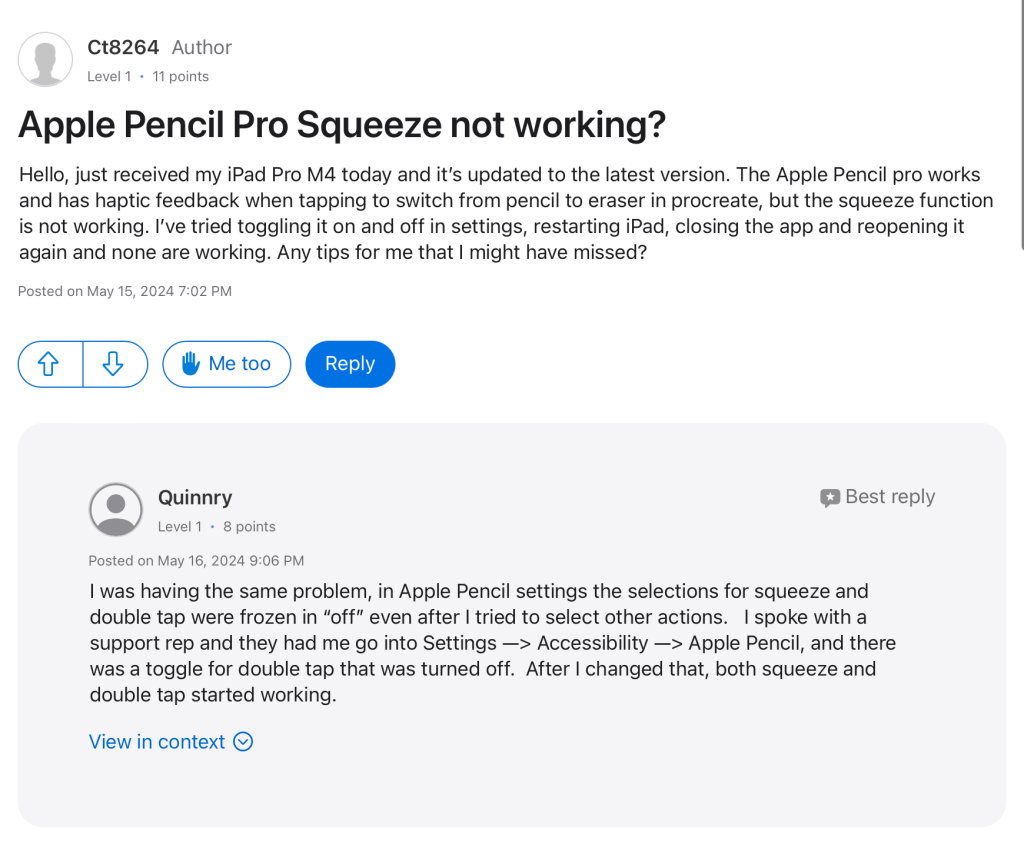Click Quinnry Level 1 points label
Viewport: 1024px width, 858px height.
click(x=216, y=526)
